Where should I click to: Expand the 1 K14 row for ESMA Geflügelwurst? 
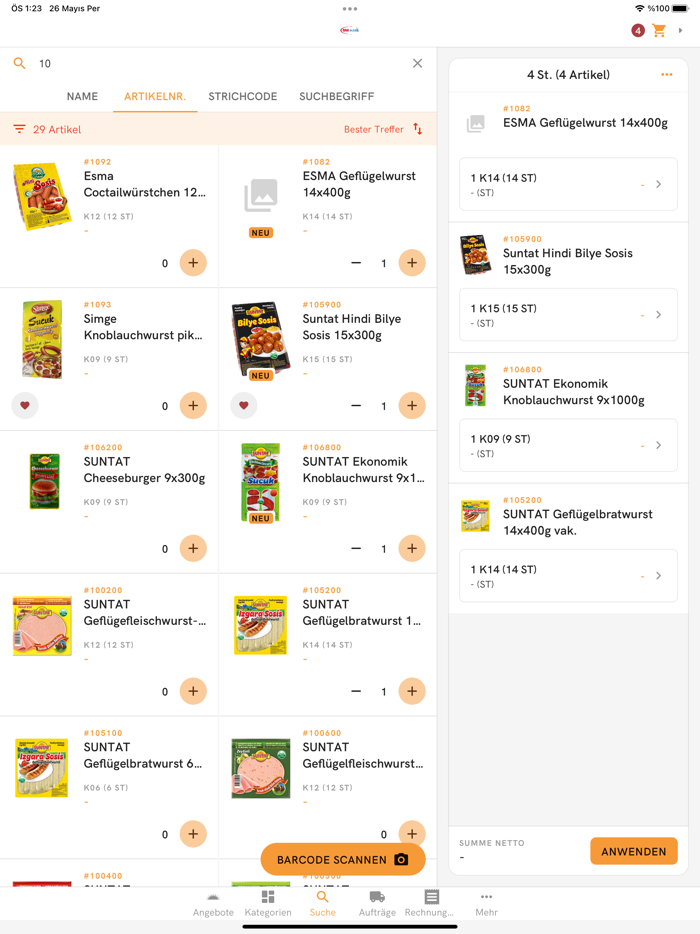658,184
